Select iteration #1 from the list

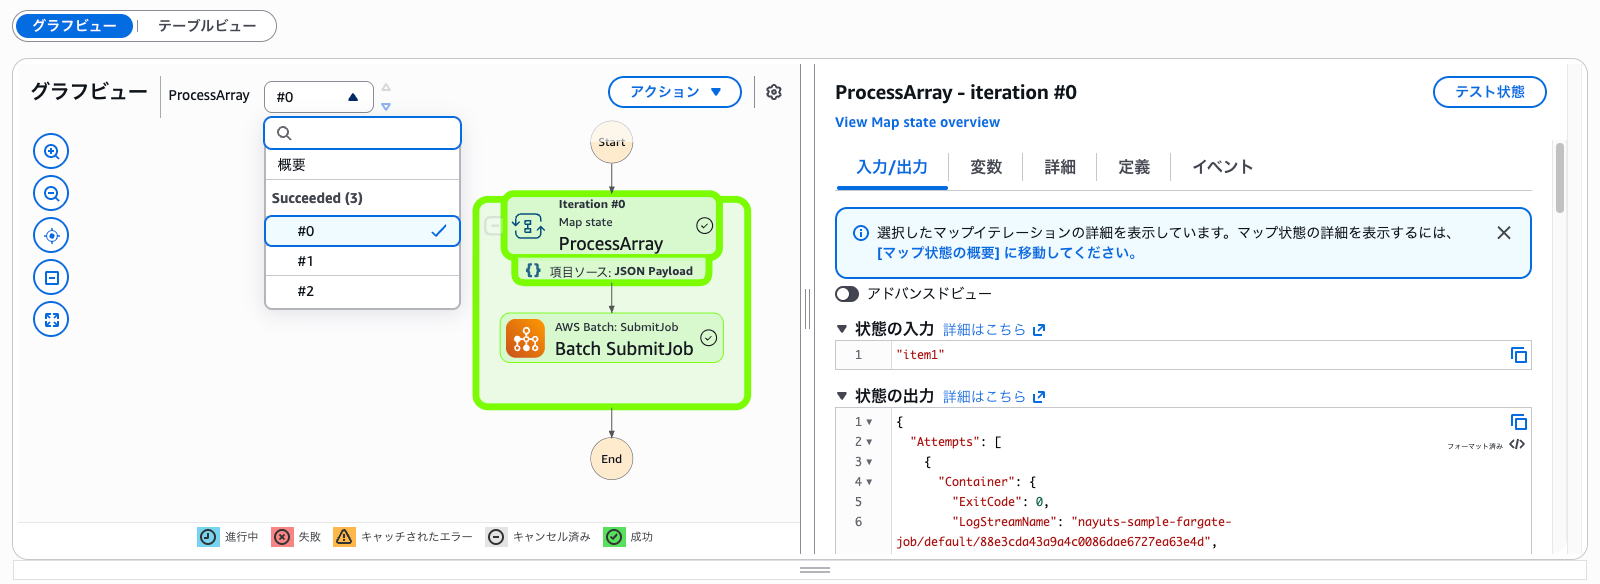coord(362,260)
